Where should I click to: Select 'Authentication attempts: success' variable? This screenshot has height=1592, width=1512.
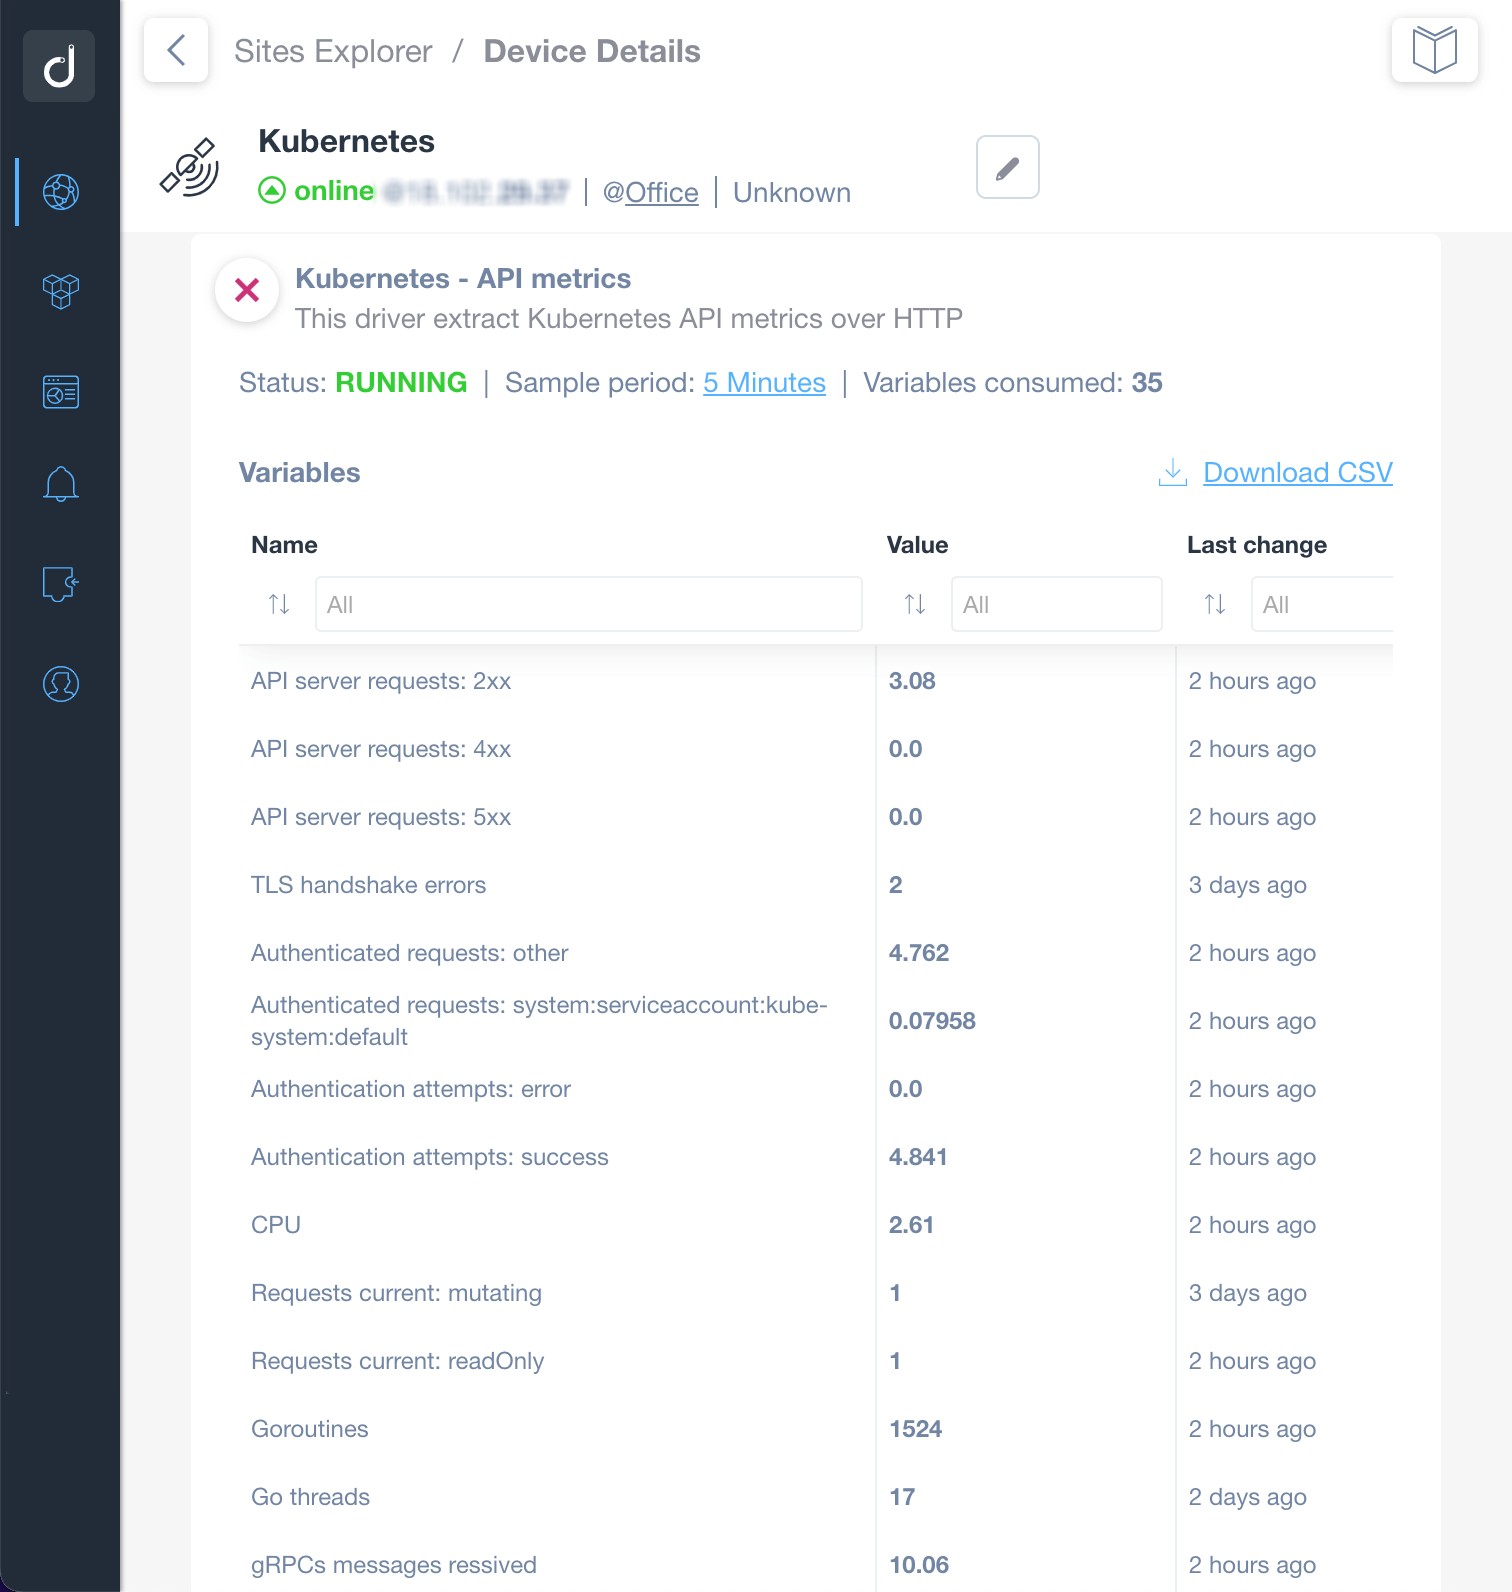pyautogui.click(x=430, y=1157)
